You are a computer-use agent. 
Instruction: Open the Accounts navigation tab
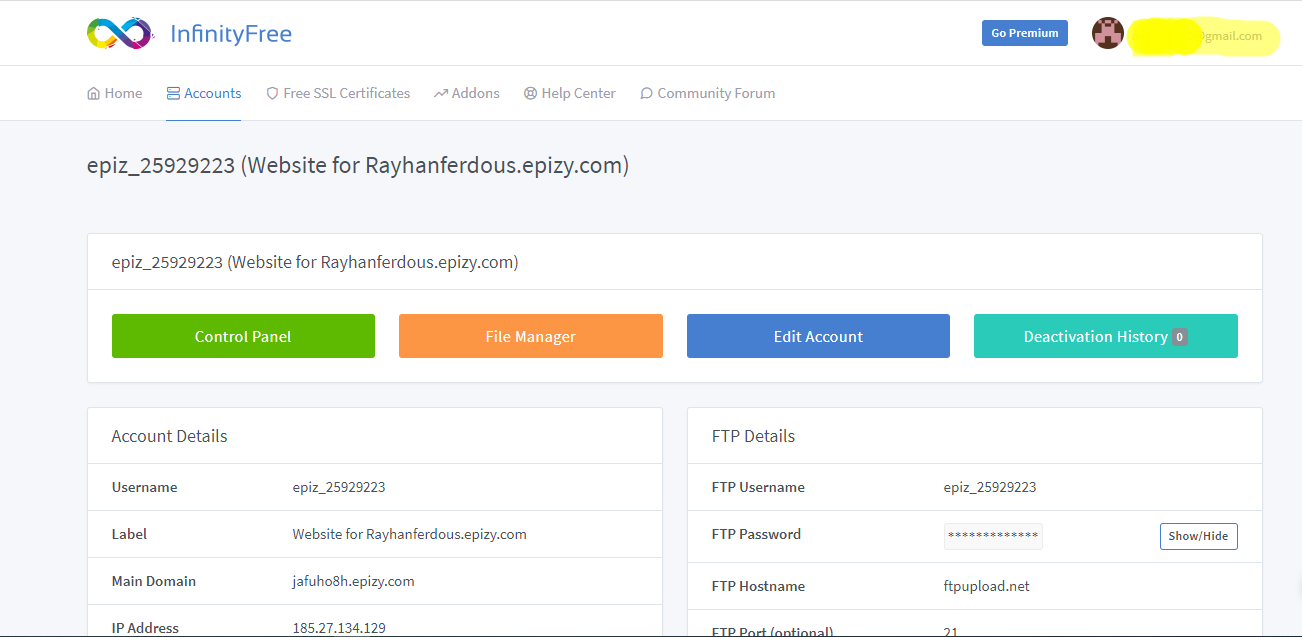coord(204,93)
